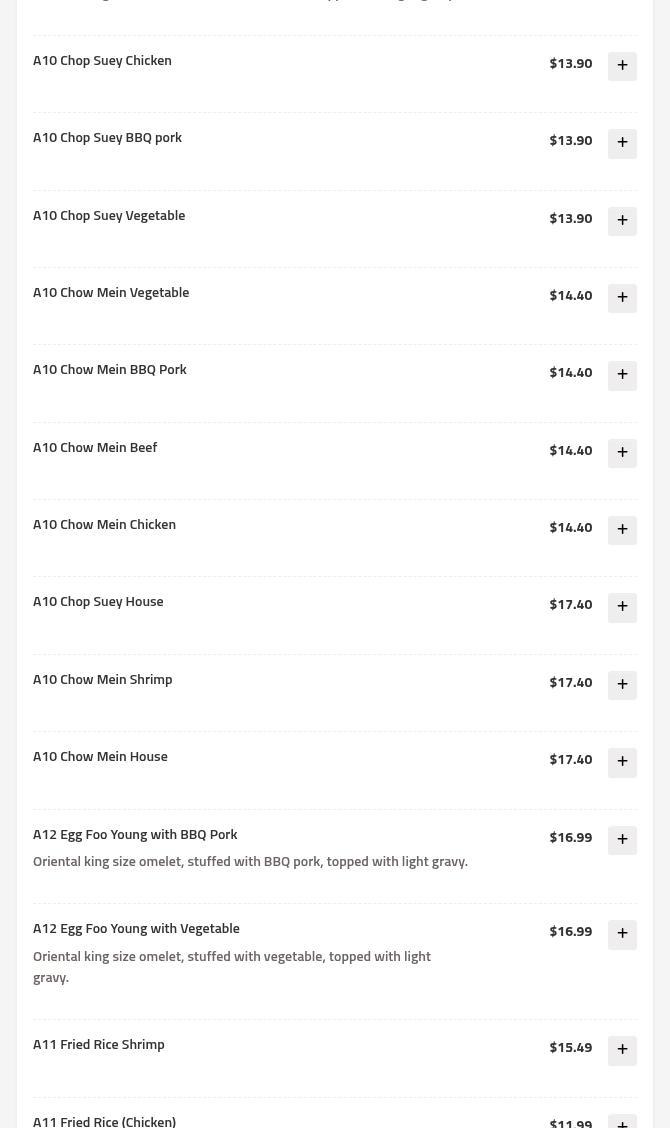
Task: Click the A11 Fried Rice Shrimp name
Action: coord(99,1045)
